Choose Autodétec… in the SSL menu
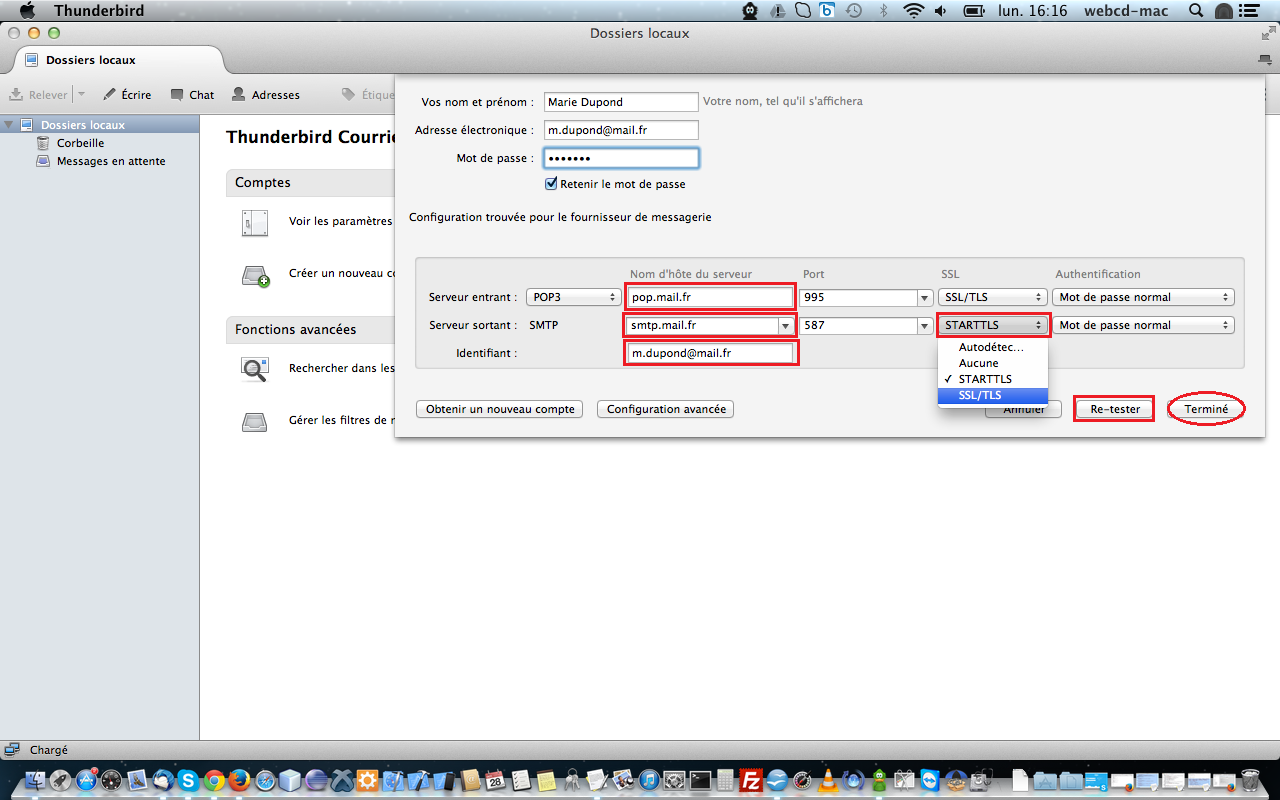 click(x=993, y=347)
